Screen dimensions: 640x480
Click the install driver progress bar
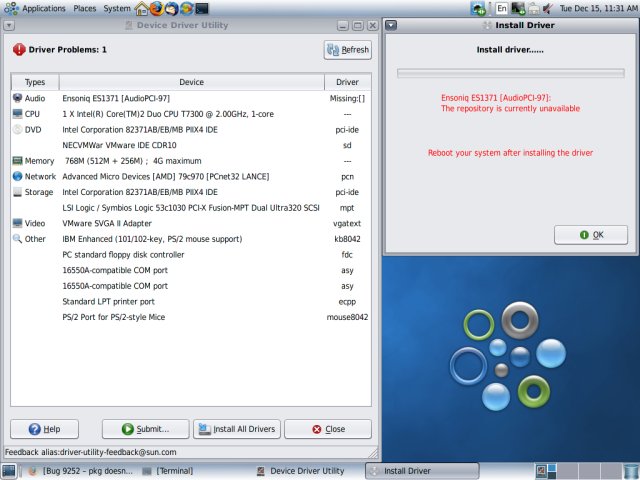click(x=510, y=72)
